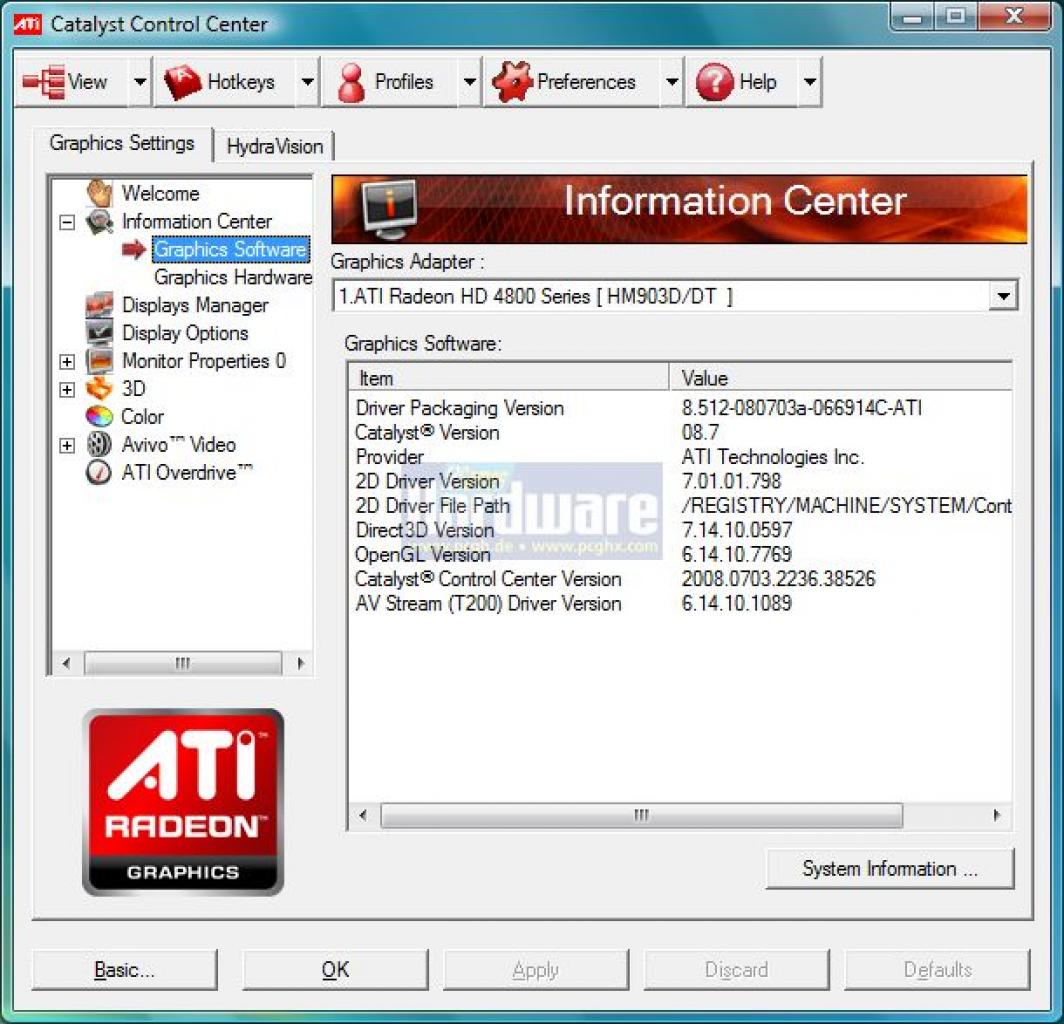Screen dimensions: 1064x1024
Task: Click the Preferences gear icon
Action: coord(512,82)
